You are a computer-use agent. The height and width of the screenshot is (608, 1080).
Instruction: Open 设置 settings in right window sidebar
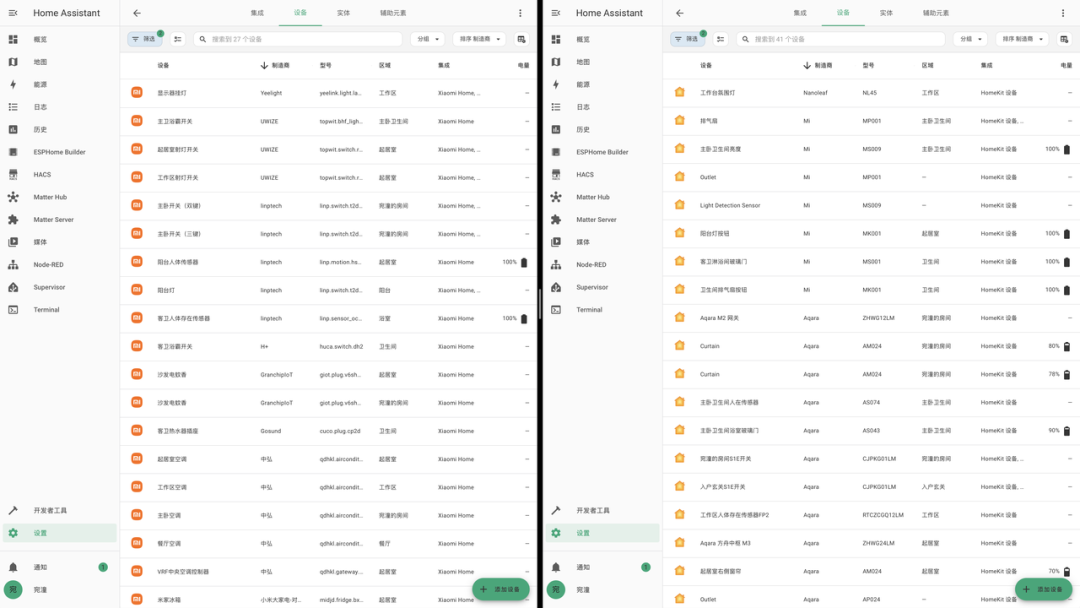[602, 533]
